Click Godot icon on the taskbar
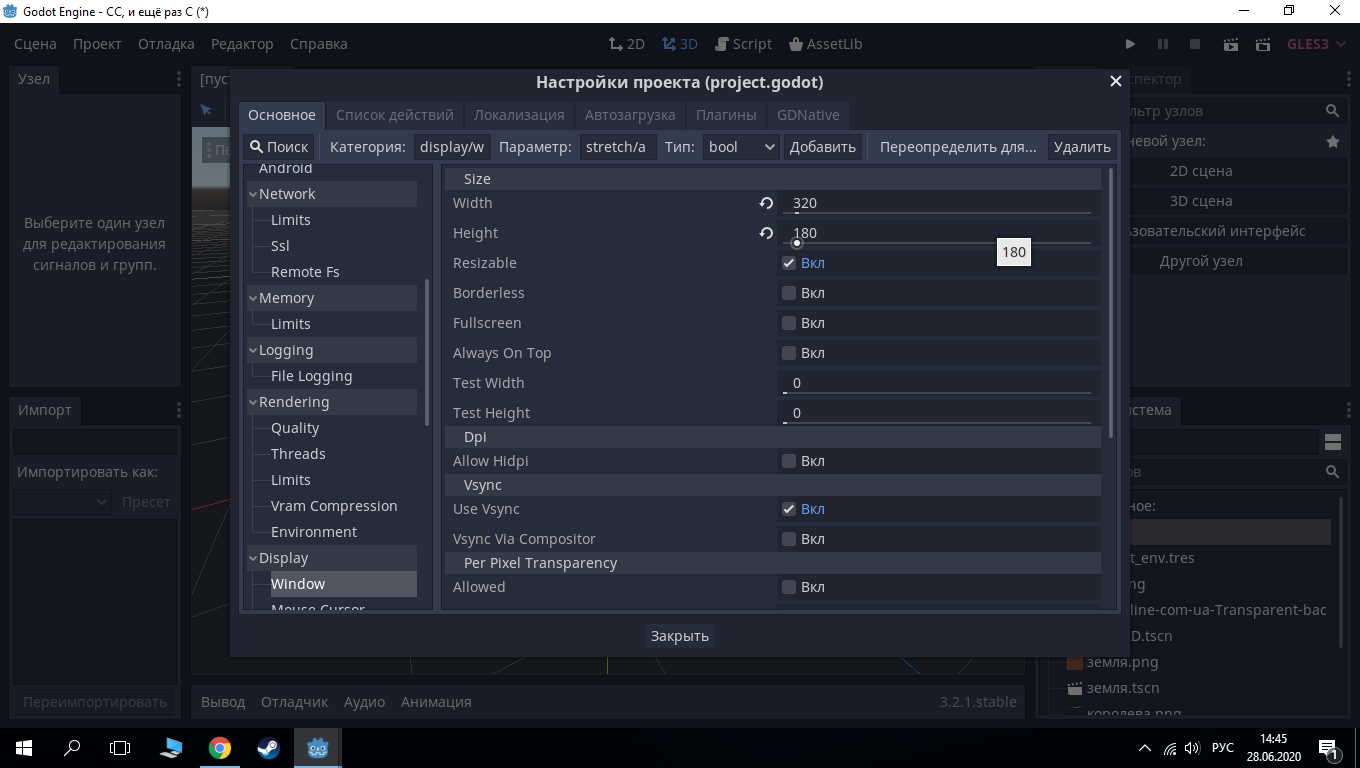The height and width of the screenshot is (768, 1360). point(317,747)
